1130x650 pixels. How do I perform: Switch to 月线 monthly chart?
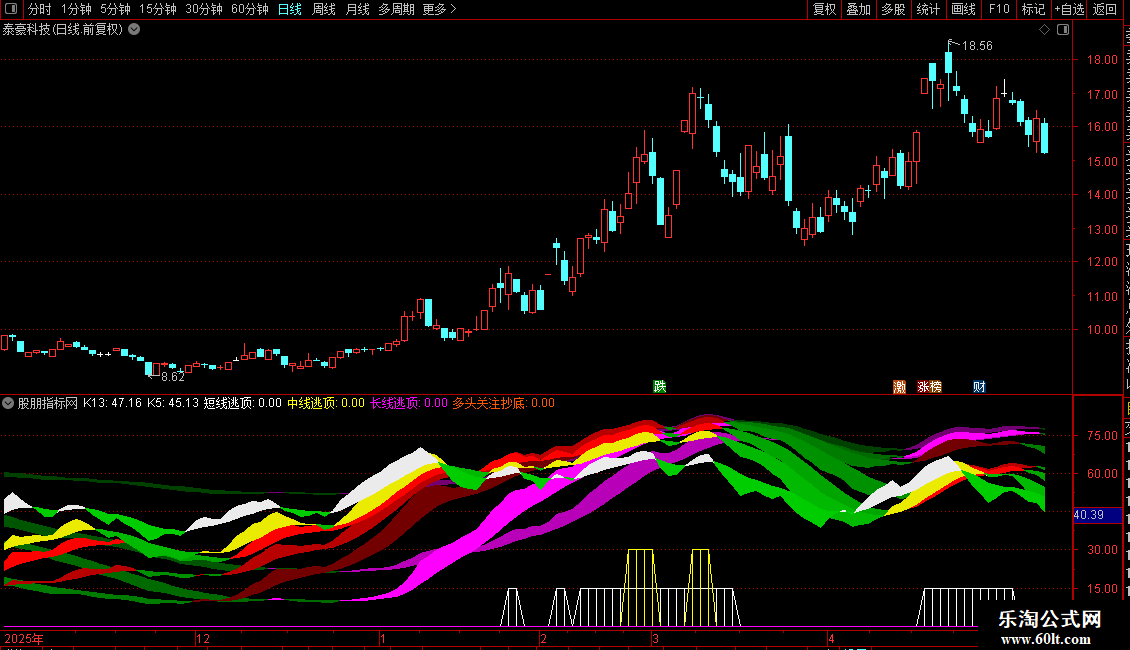[357, 9]
